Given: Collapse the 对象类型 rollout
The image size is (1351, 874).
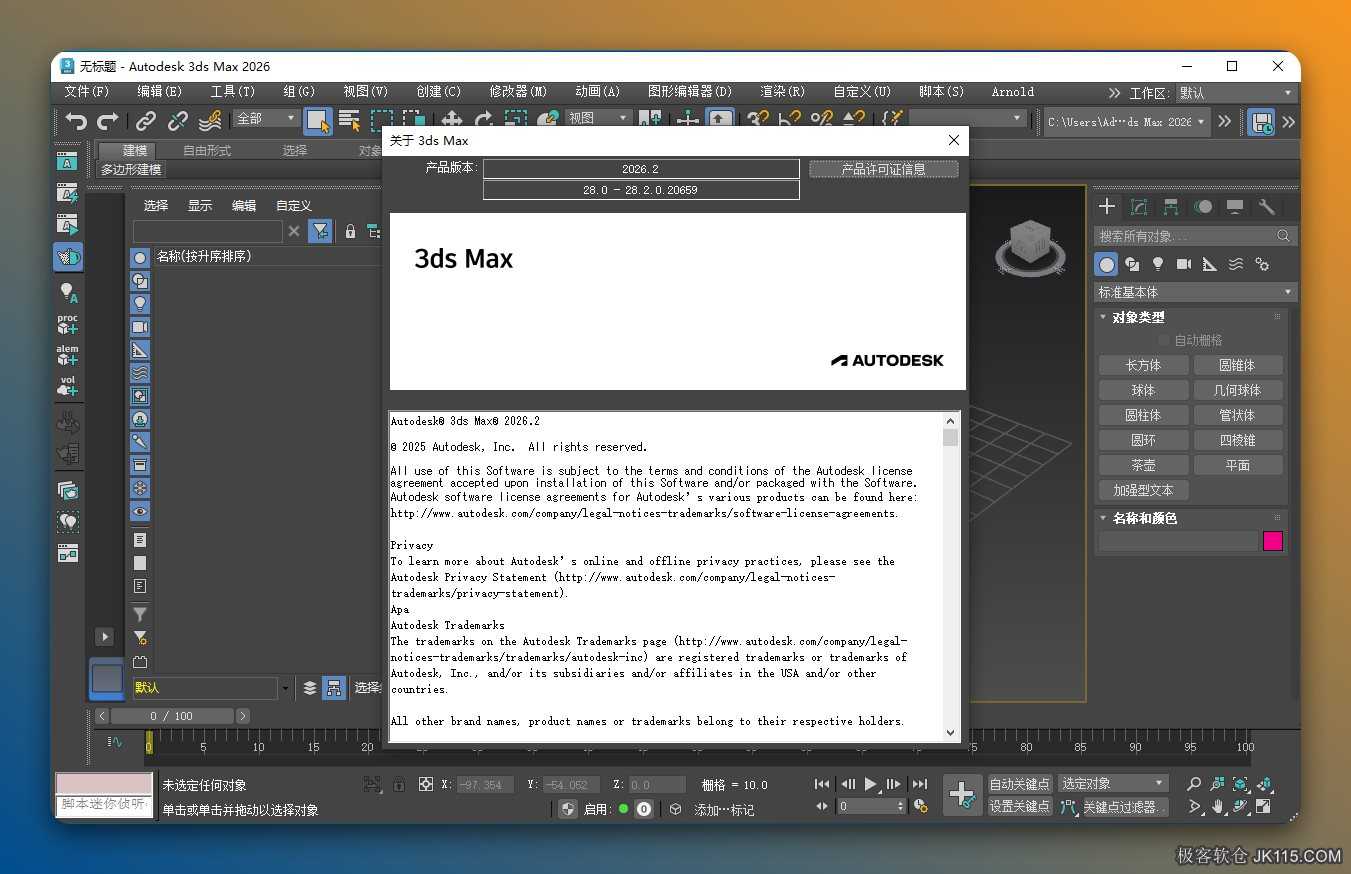Looking at the screenshot, I should tap(1138, 317).
